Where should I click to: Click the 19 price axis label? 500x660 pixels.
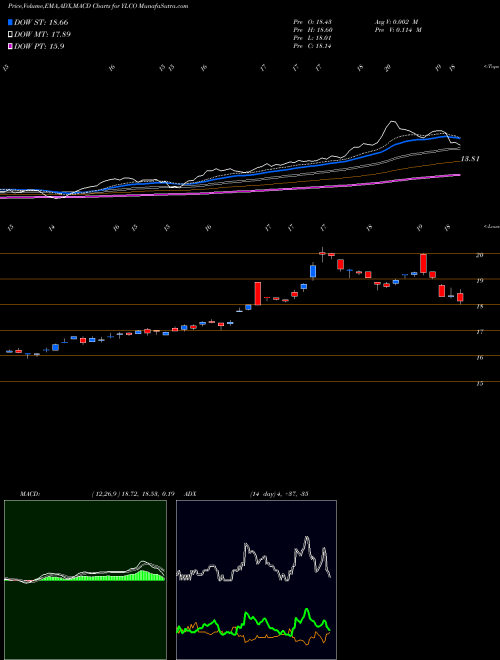point(480,280)
